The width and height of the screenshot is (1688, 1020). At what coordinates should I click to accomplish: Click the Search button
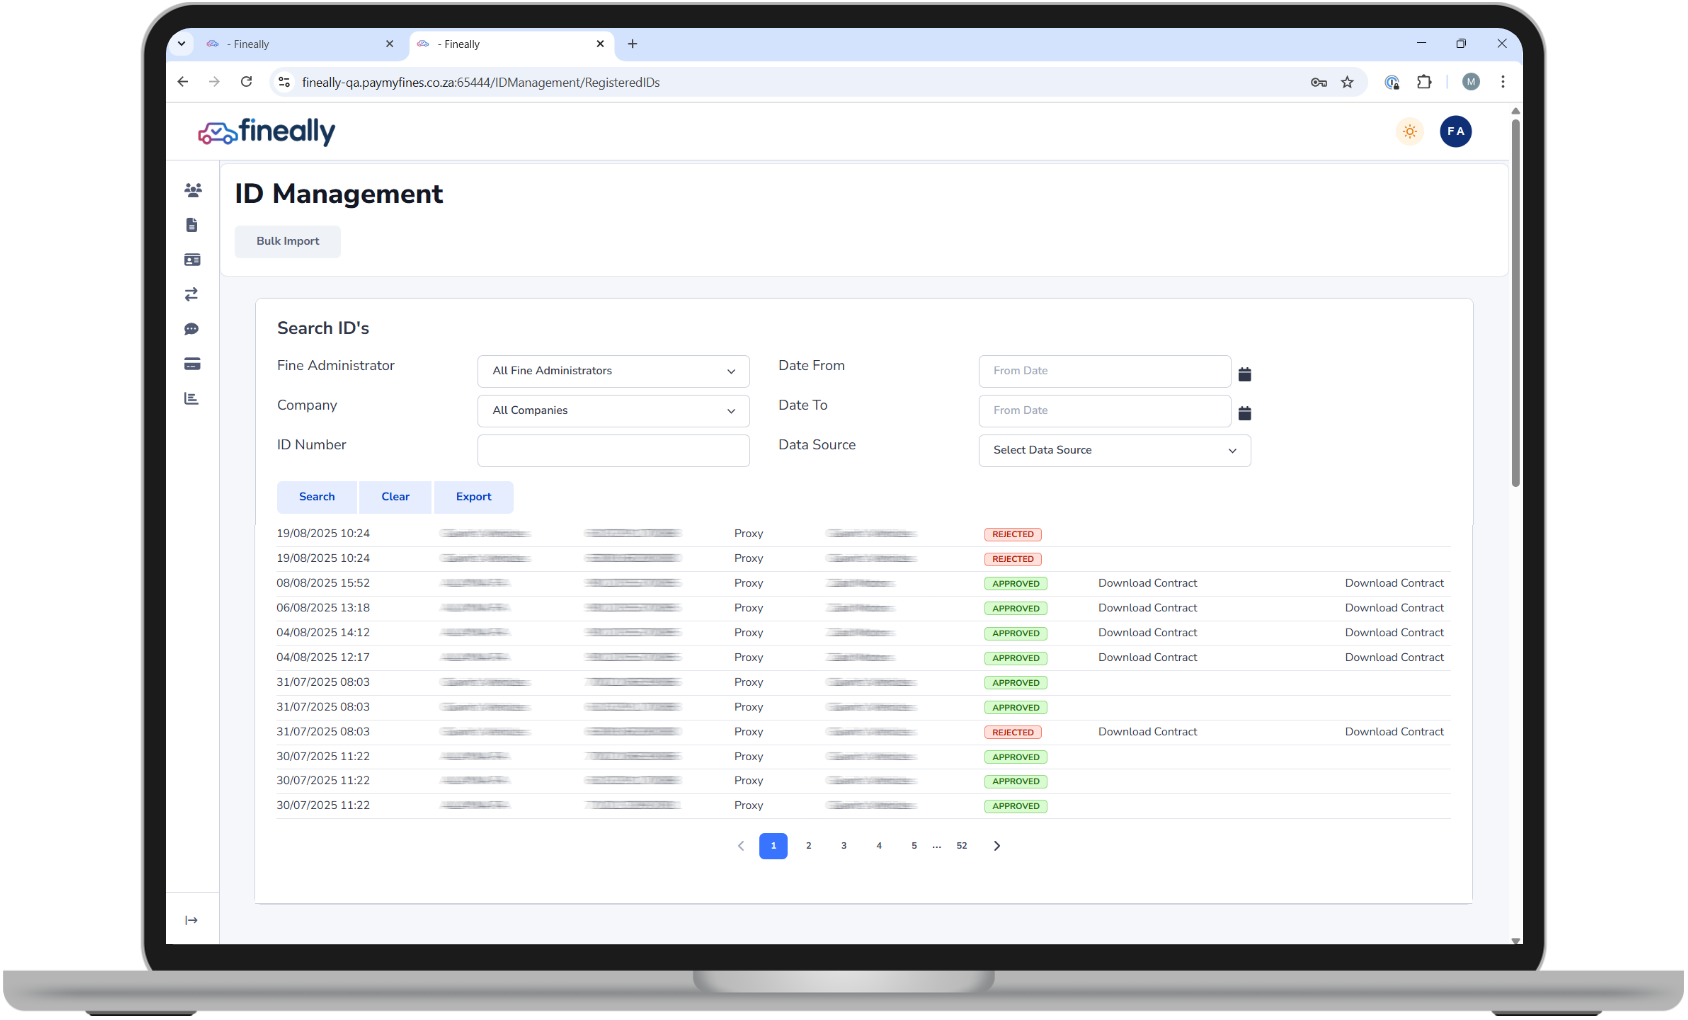tap(316, 497)
